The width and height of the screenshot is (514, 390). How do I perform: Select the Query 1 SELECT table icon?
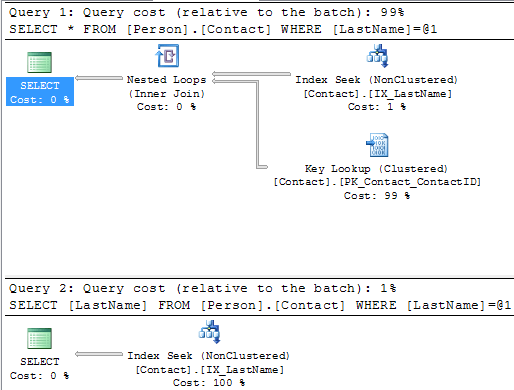tap(39, 62)
